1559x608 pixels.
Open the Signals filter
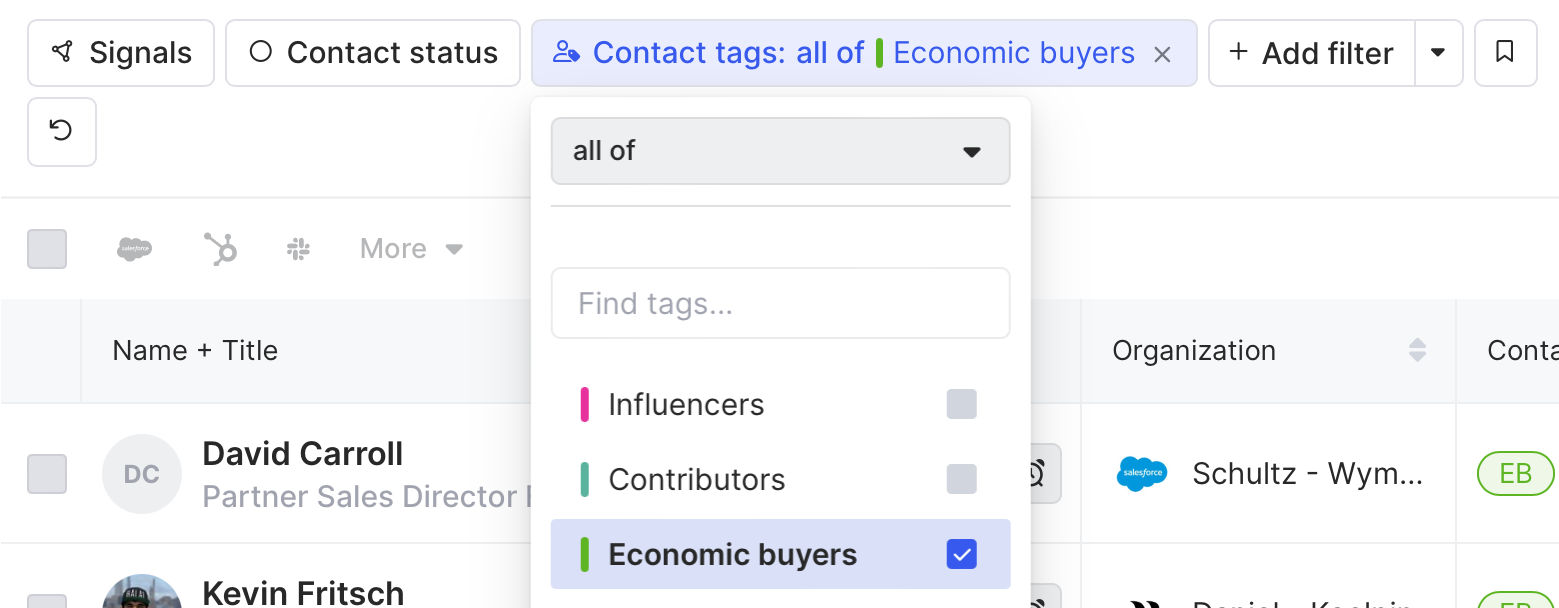121,53
